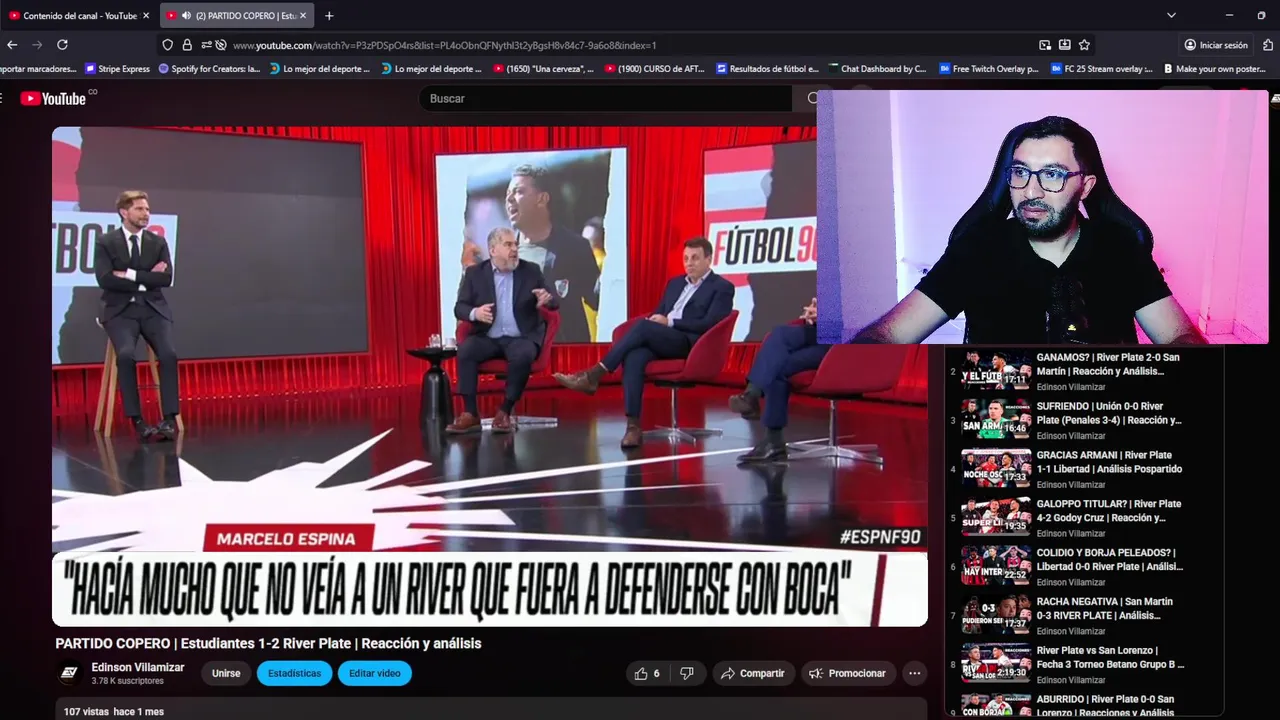1280x720 pixels.
Task: Click the shield tracking-protection icon in address bar
Action: 168,45
